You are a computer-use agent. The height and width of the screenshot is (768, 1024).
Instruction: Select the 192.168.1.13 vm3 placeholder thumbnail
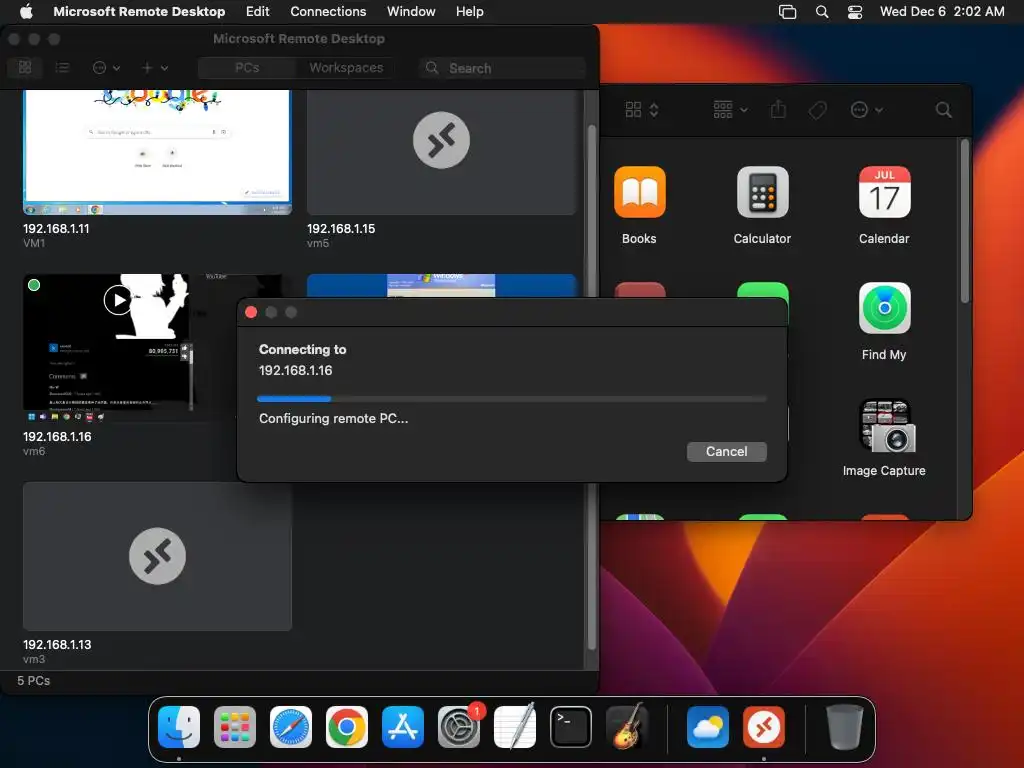[x=157, y=556]
